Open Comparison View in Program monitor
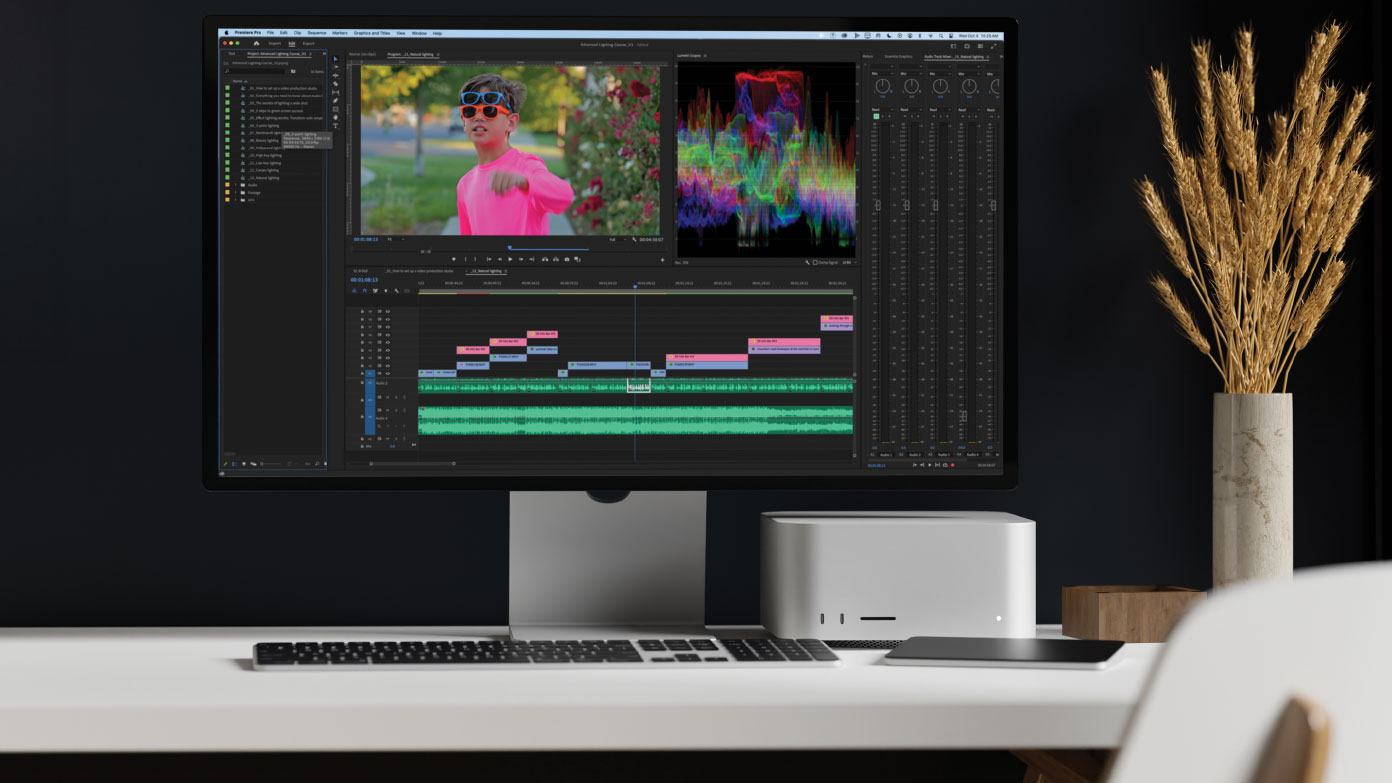Screen dimensions: 1392x783 [x=577, y=259]
